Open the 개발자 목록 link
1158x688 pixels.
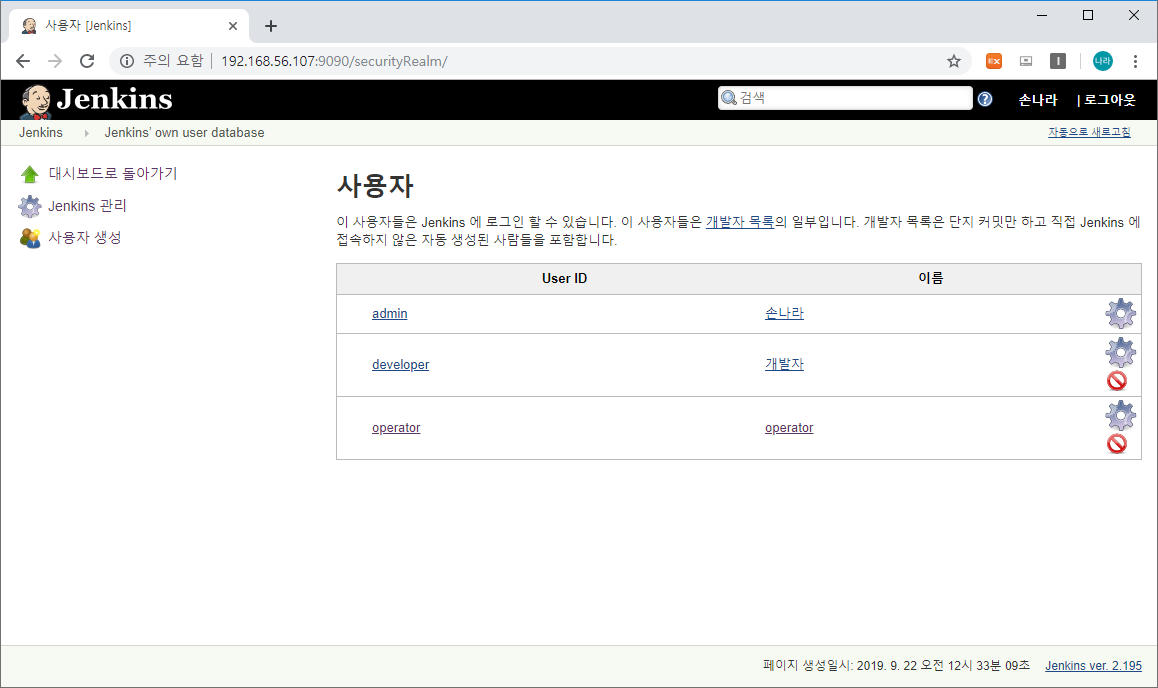pos(739,222)
